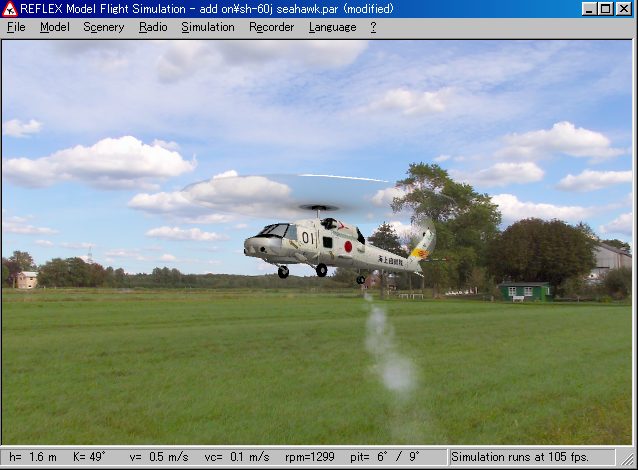
Task: Click the REFLEX app icon in title bar
Action: (x=9, y=9)
